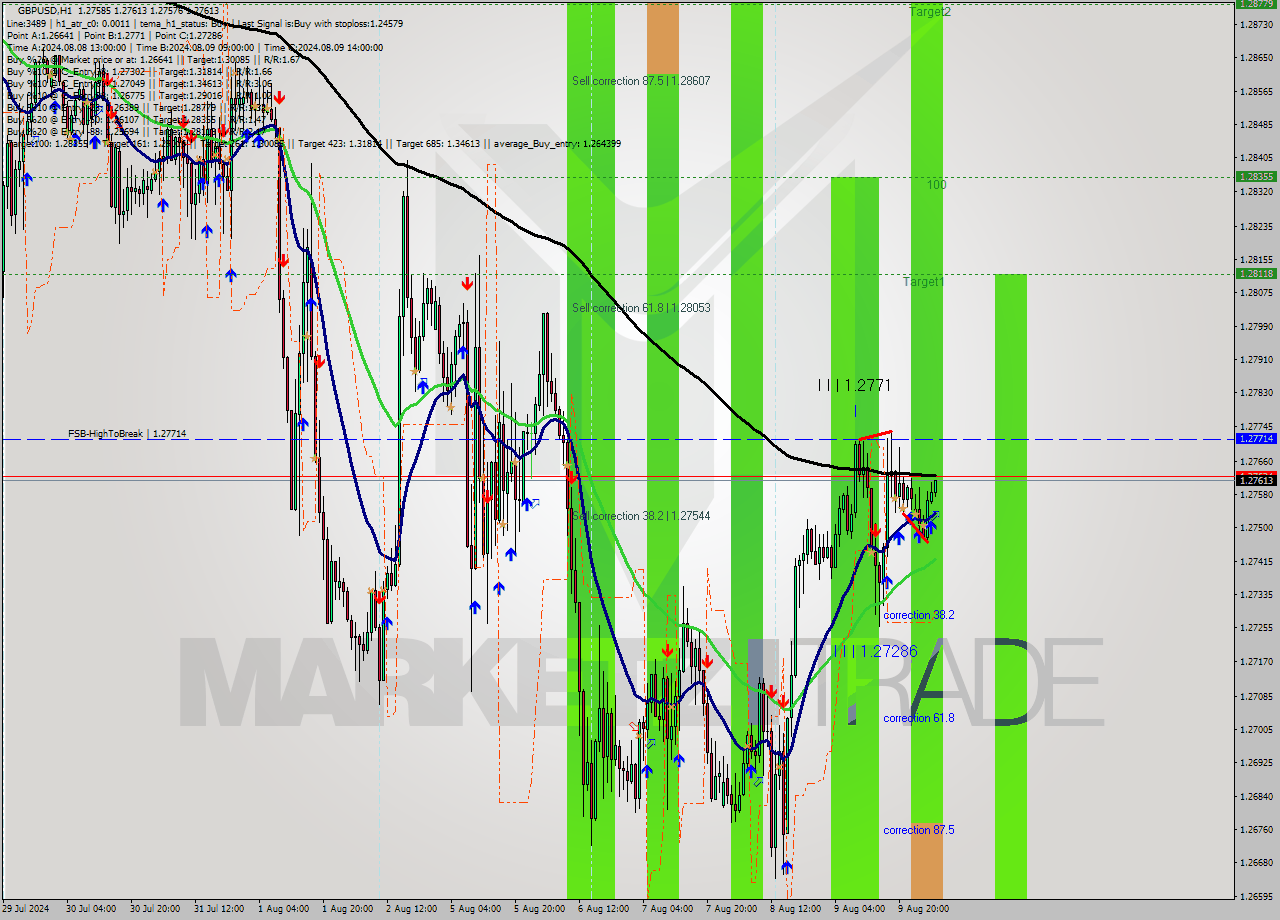Image resolution: width=1280 pixels, height=920 pixels.
Task: Click the 1.28075 price axis label
Action: [x=1255, y=292]
